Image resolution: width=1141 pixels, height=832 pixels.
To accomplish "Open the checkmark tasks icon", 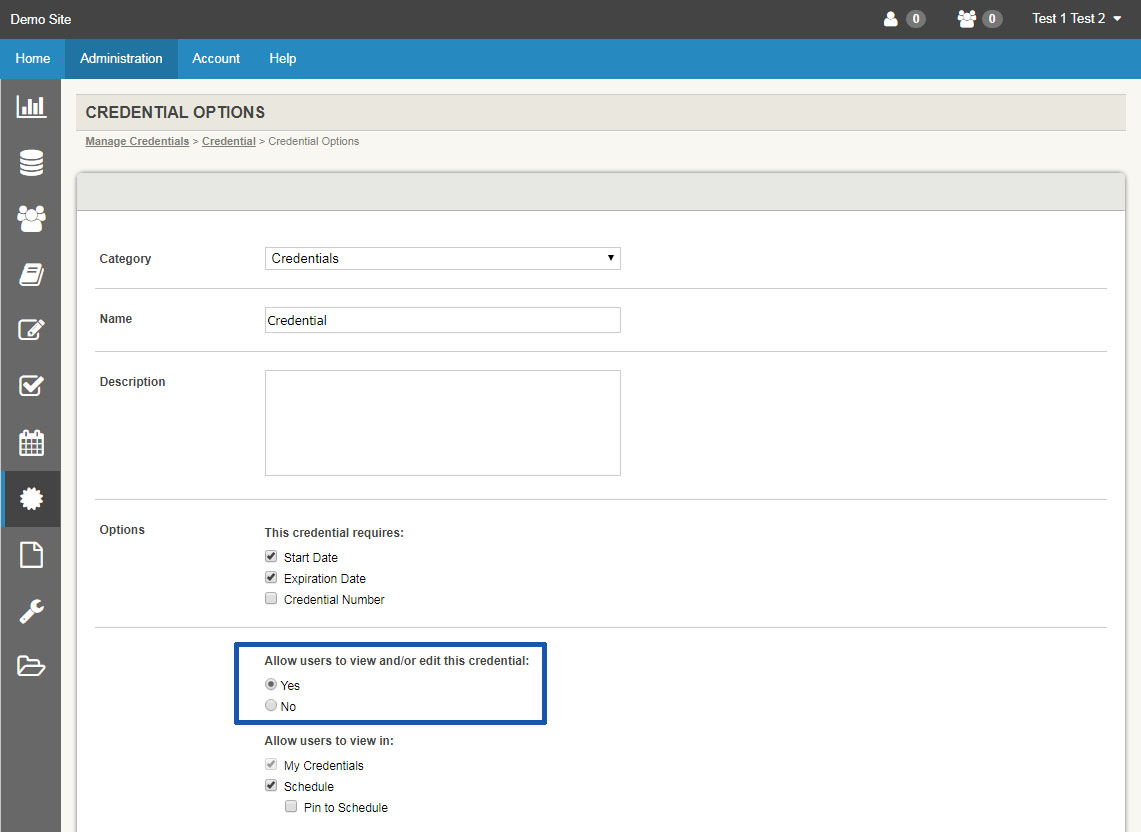I will pos(31,386).
